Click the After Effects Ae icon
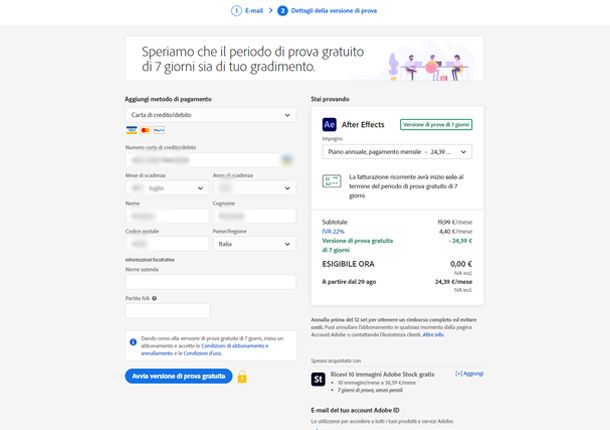The height and width of the screenshot is (430, 610). pos(329,125)
